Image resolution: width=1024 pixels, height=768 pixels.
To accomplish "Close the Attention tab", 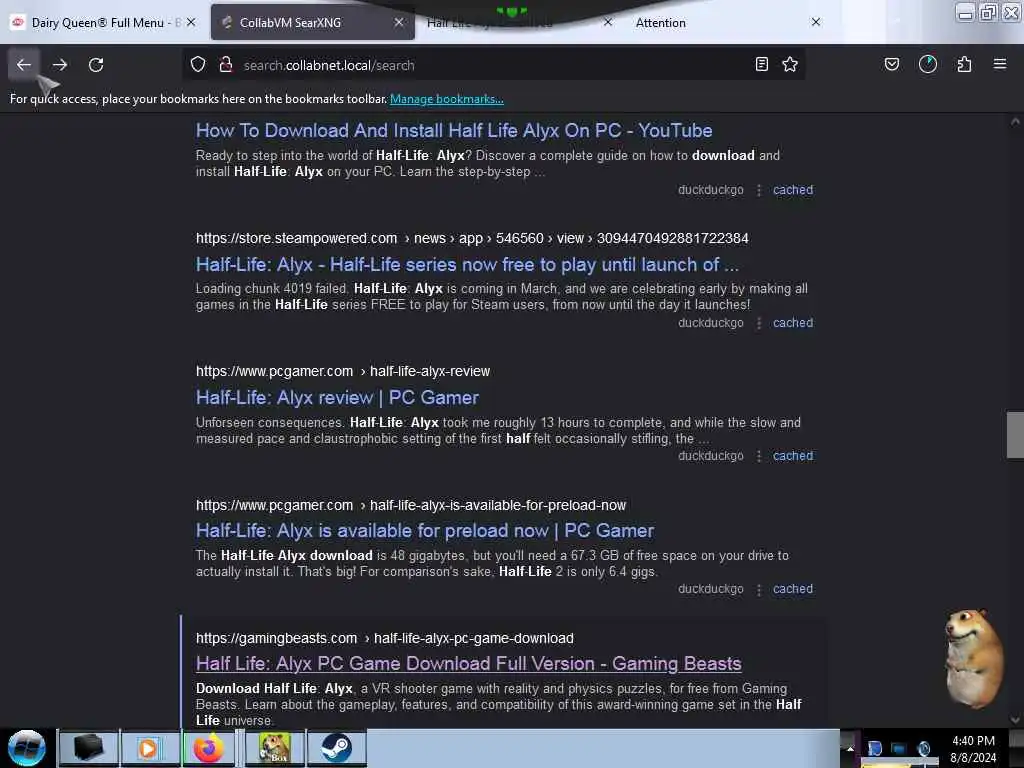I will click(816, 22).
